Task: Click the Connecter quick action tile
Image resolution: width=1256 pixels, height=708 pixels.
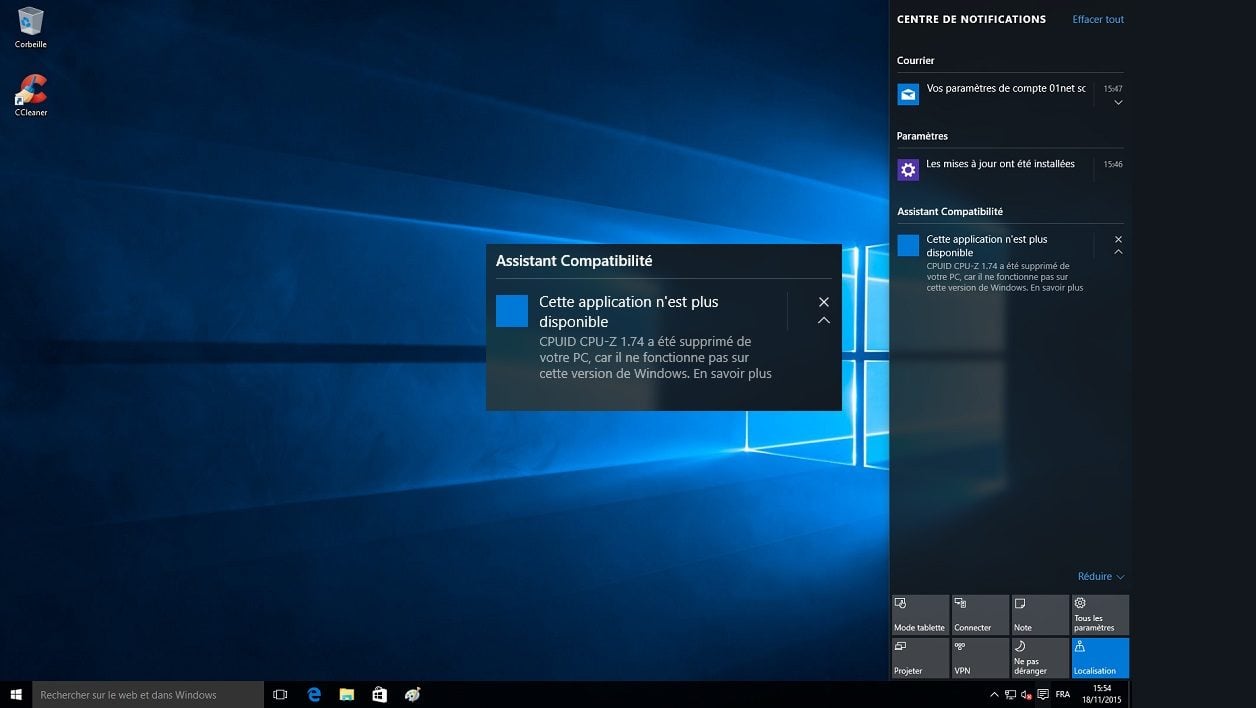Action: point(979,615)
